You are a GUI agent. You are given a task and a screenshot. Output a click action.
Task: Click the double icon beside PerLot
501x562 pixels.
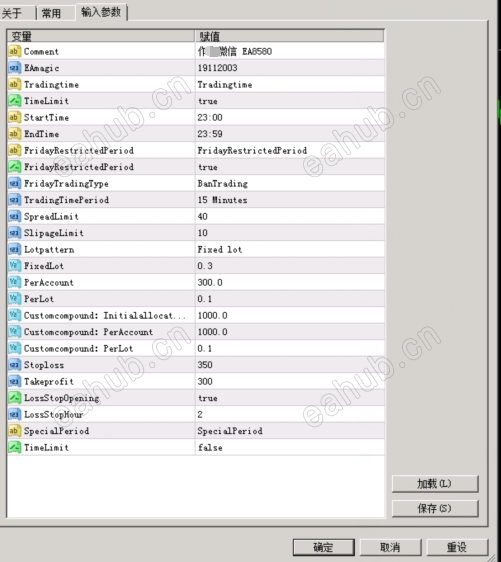14,299
